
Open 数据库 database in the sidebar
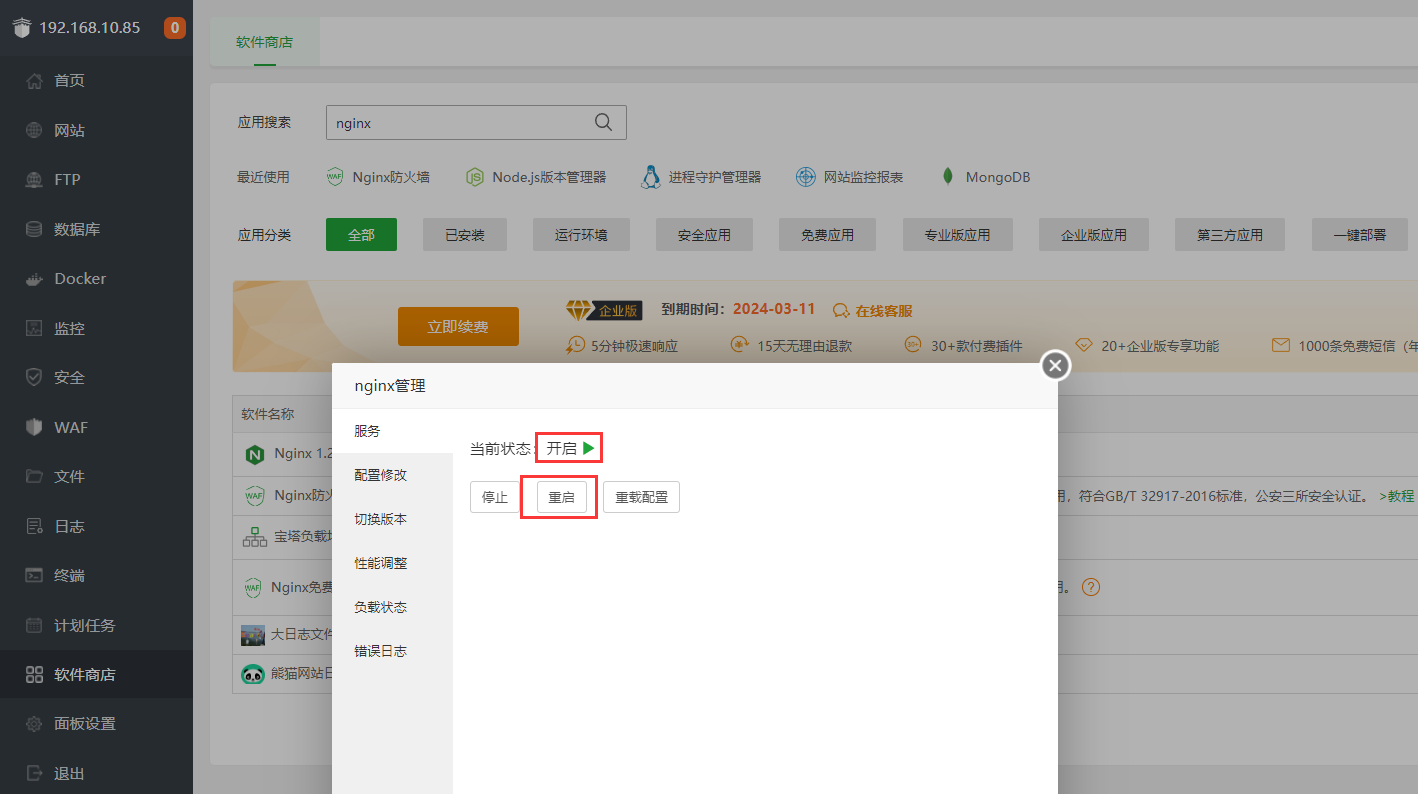[96, 229]
